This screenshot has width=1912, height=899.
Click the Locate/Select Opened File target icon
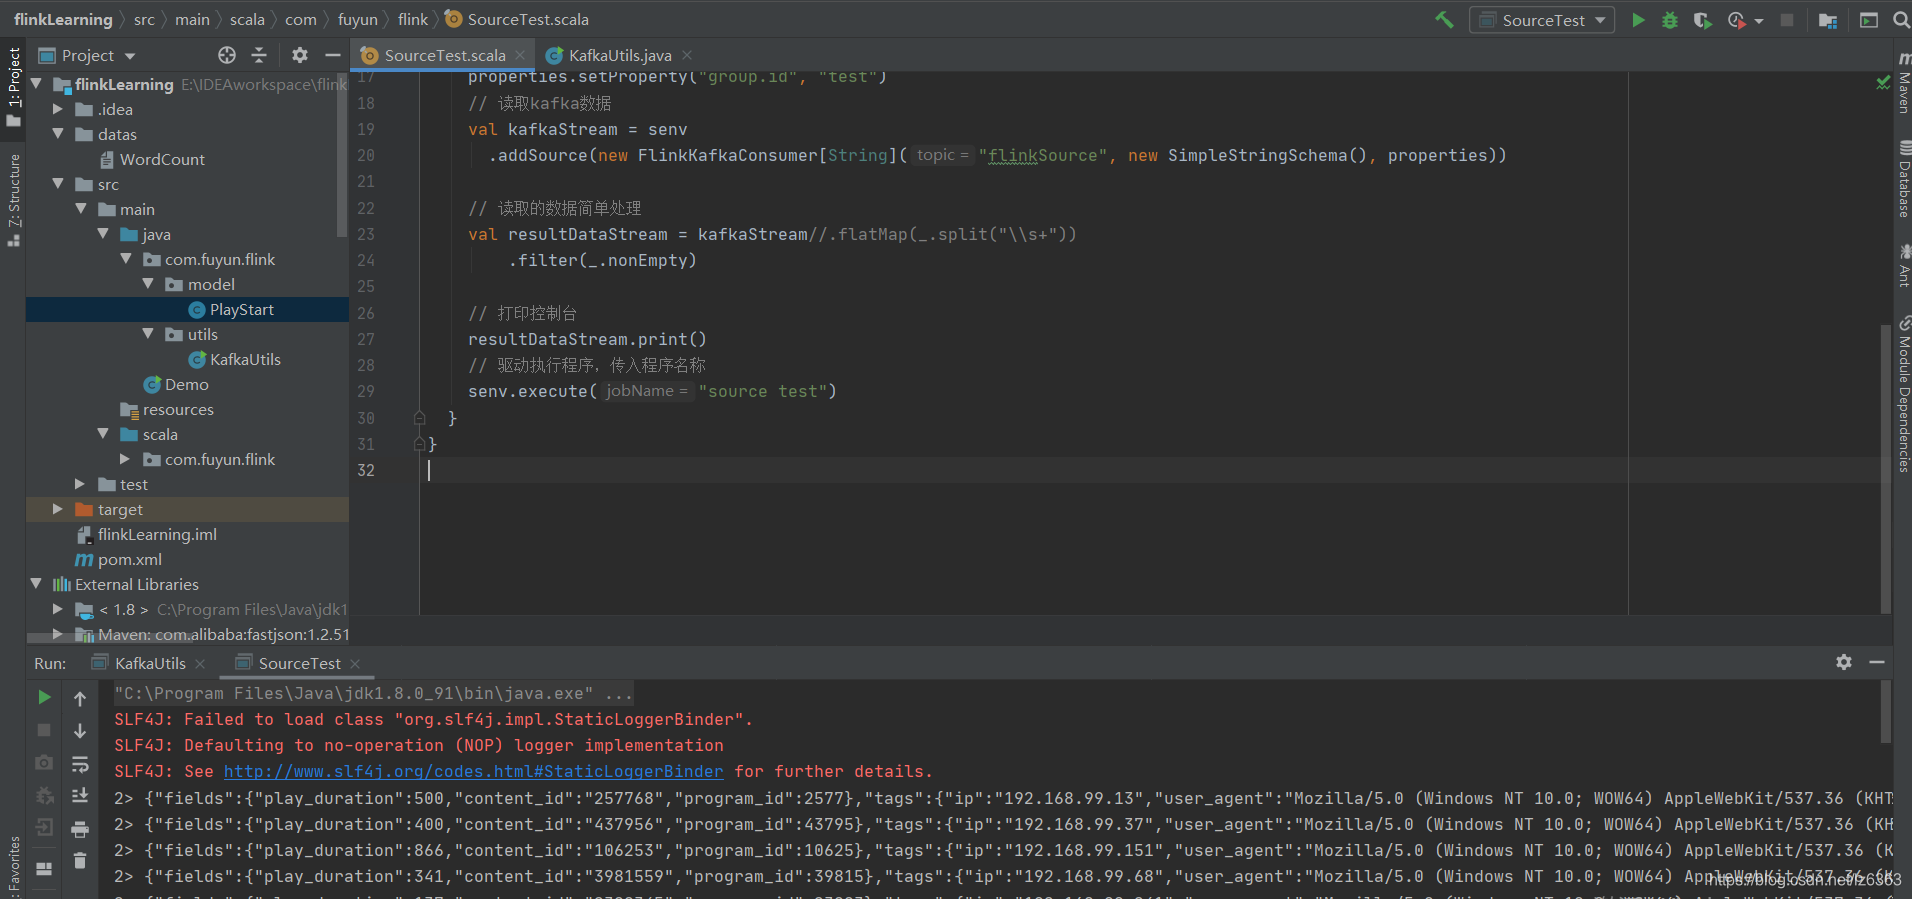(x=227, y=55)
